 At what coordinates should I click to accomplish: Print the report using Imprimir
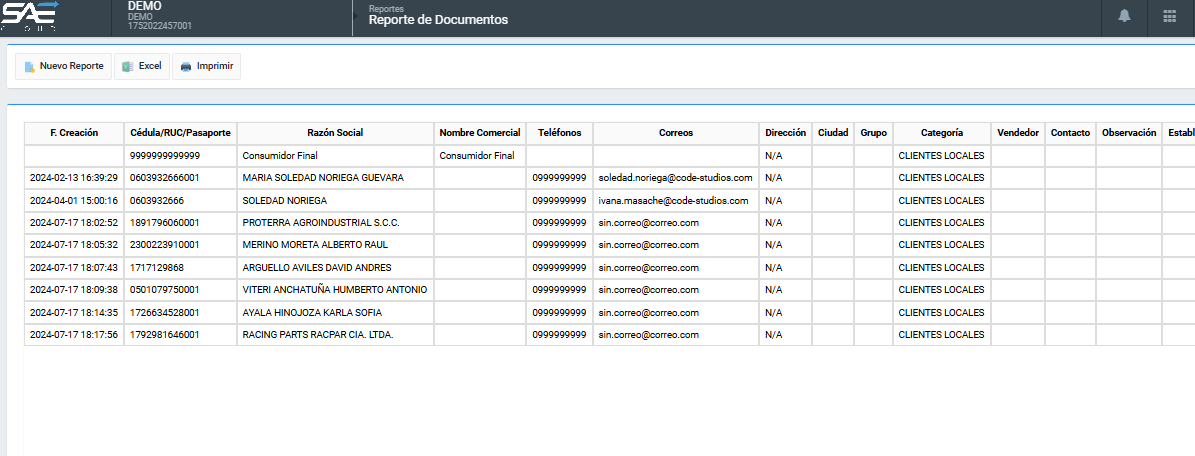(206, 66)
